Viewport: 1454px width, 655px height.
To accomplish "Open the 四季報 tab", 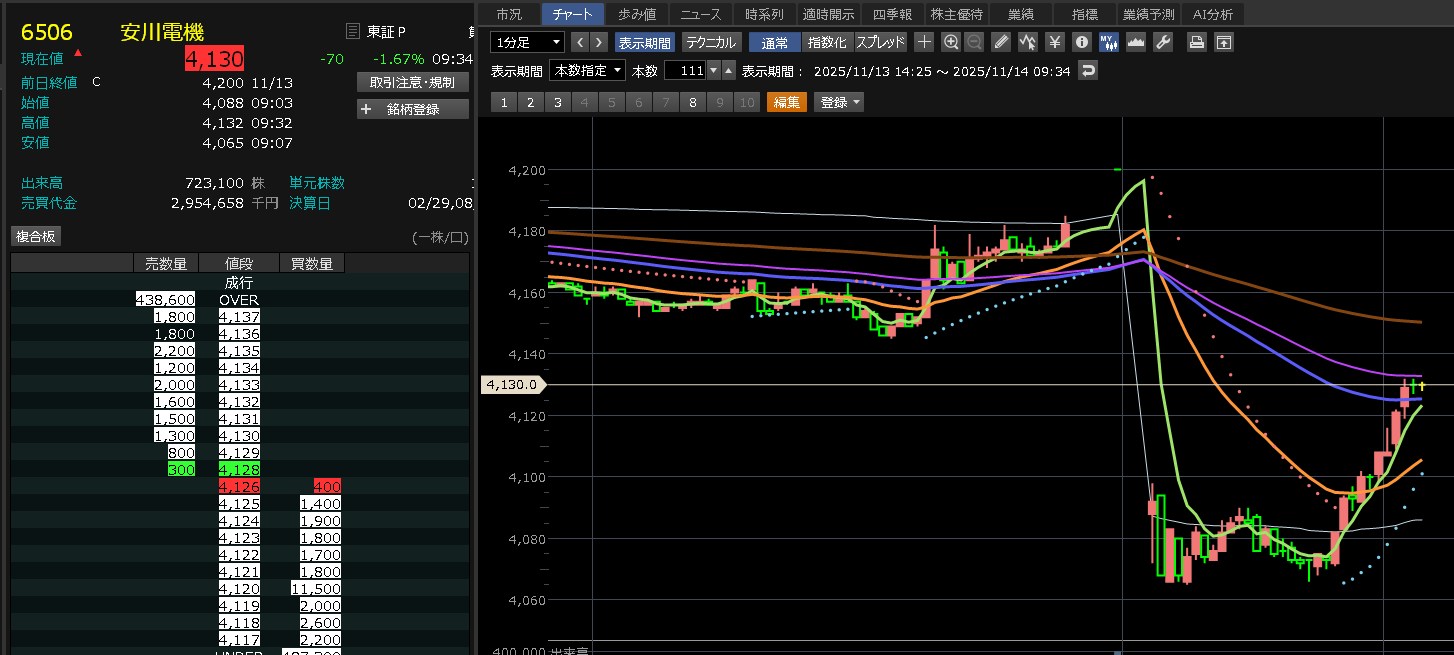I will (x=892, y=14).
